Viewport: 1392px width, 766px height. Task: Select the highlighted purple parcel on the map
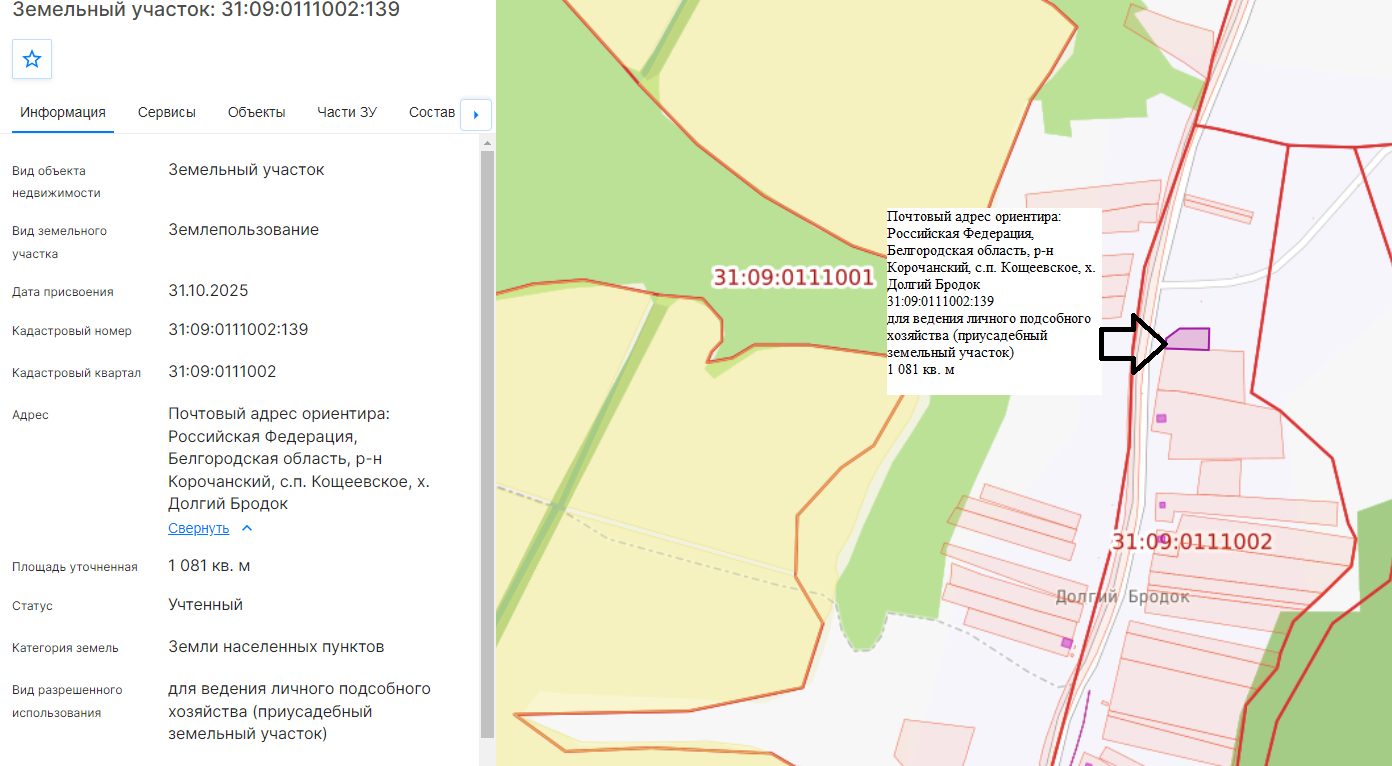click(1190, 339)
